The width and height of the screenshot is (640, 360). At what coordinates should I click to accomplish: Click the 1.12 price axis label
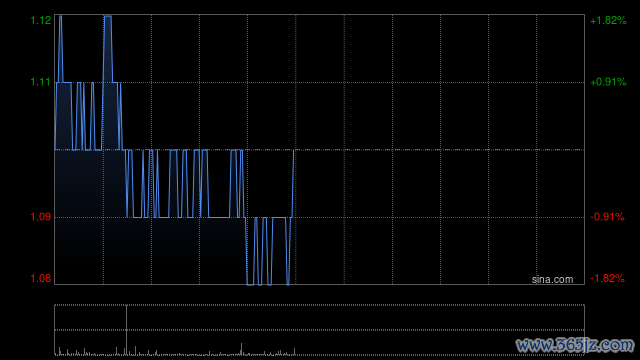[x=41, y=20]
